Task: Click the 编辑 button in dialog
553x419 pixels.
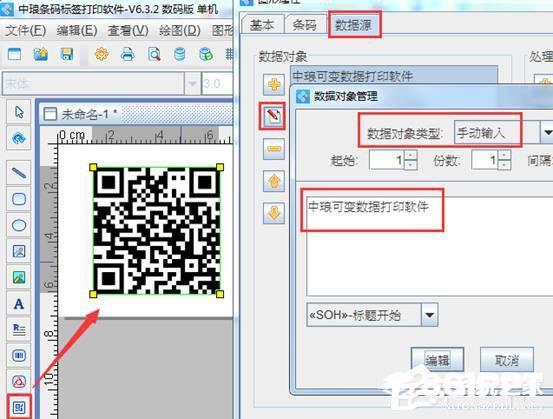Action: (x=437, y=360)
